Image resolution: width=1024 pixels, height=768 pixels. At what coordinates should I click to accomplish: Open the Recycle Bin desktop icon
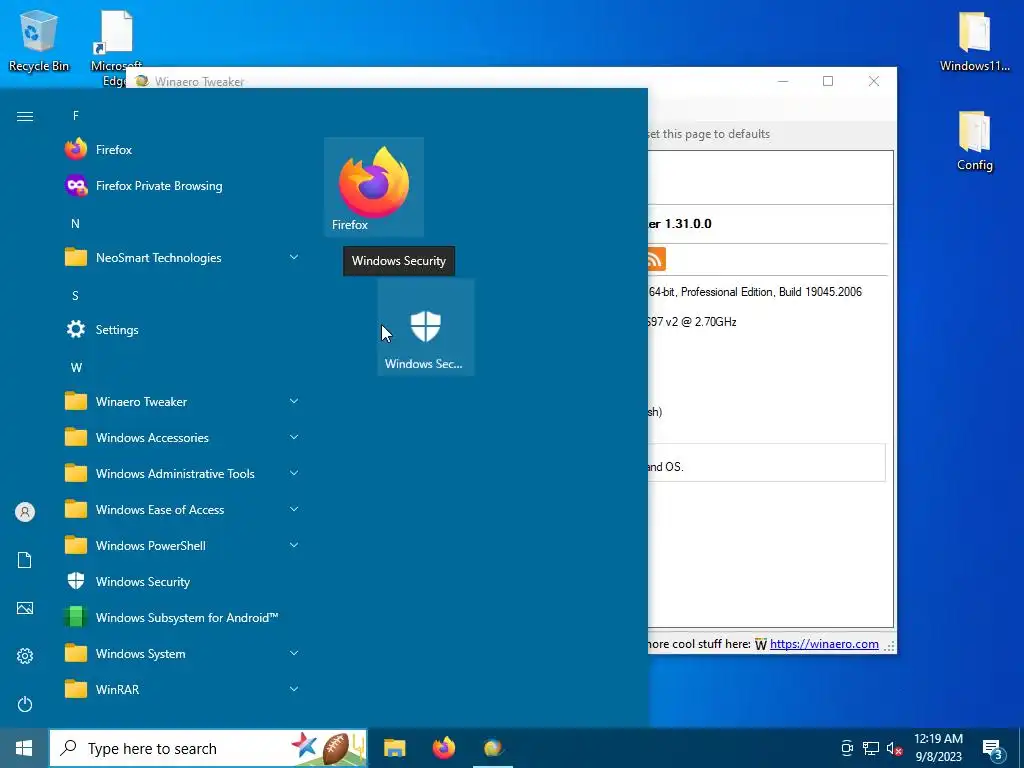(39, 40)
